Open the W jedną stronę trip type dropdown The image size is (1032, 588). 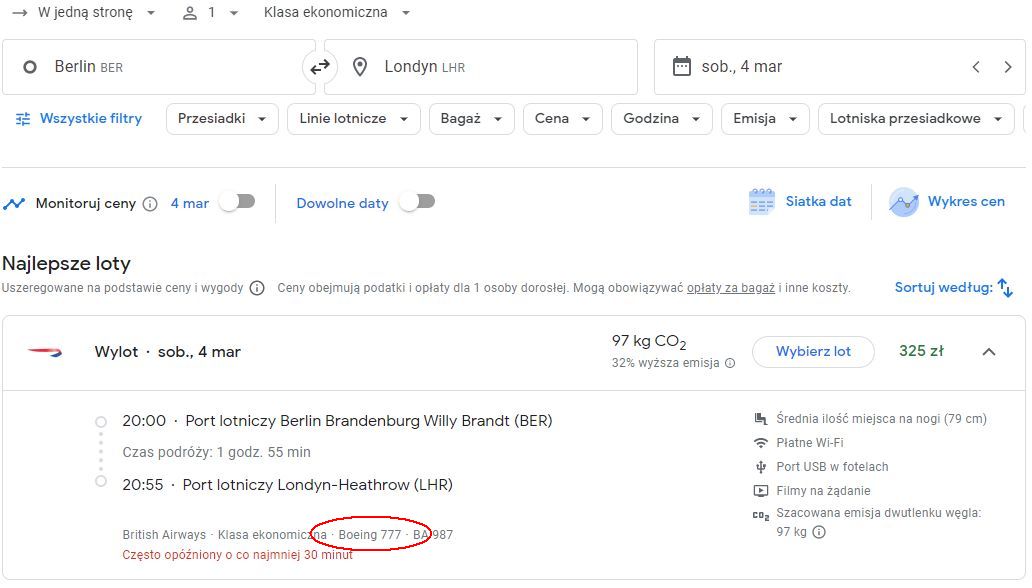point(84,13)
